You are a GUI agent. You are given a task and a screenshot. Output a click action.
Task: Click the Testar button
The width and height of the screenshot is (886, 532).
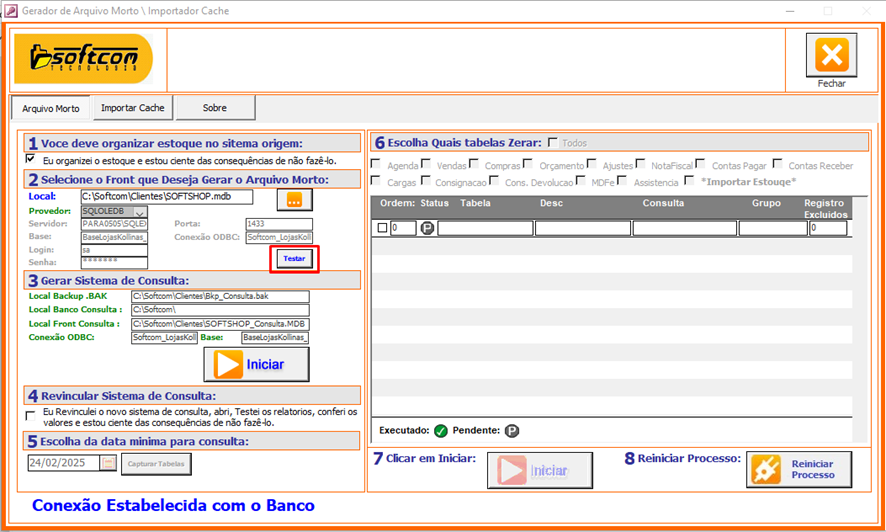click(x=294, y=258)
